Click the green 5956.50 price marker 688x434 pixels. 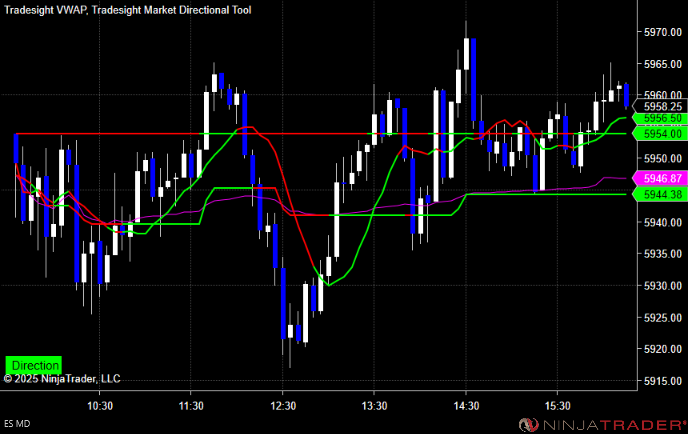point(660,118)
